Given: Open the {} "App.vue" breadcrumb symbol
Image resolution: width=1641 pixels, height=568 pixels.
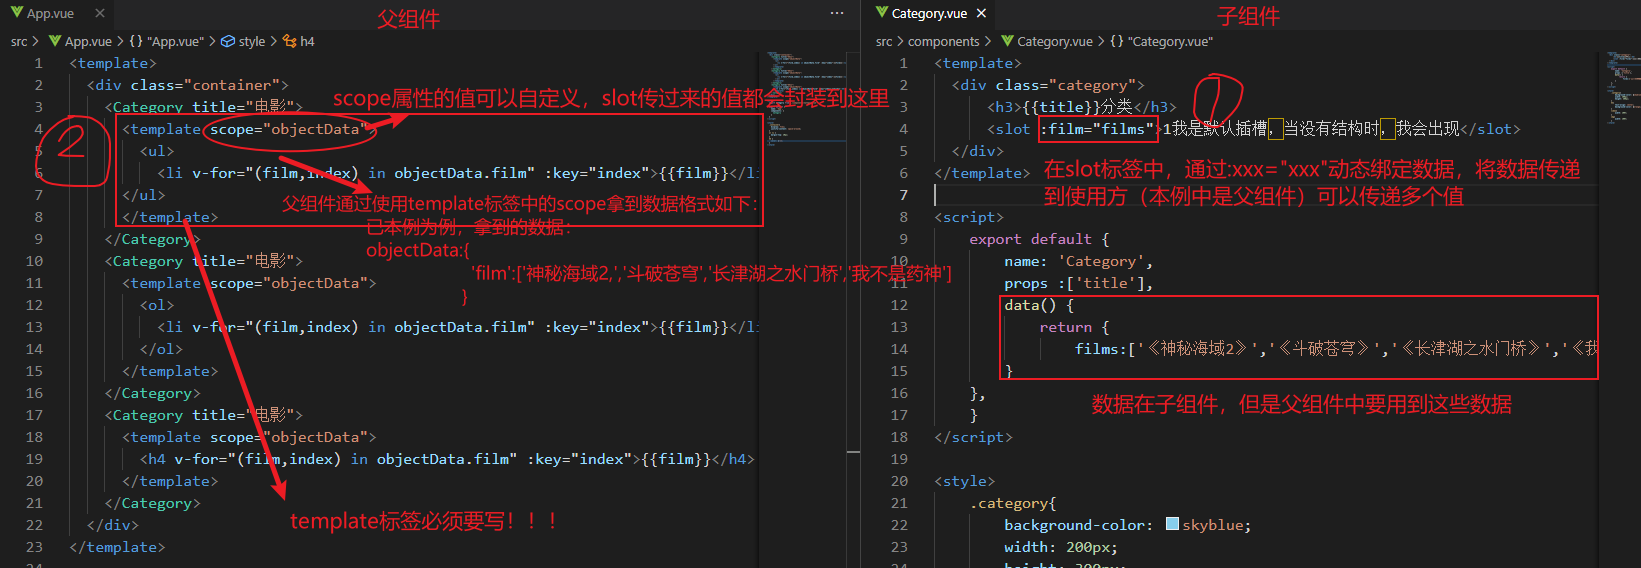Looking at the screenshot, I should pos(166,41).
